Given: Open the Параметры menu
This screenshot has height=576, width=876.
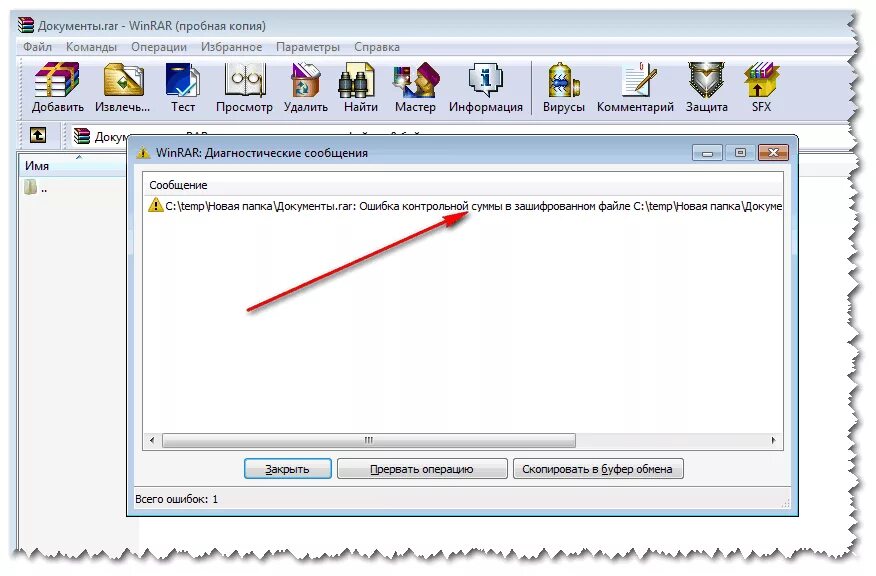Looking at the screenshot, I should tap(308, 47).
